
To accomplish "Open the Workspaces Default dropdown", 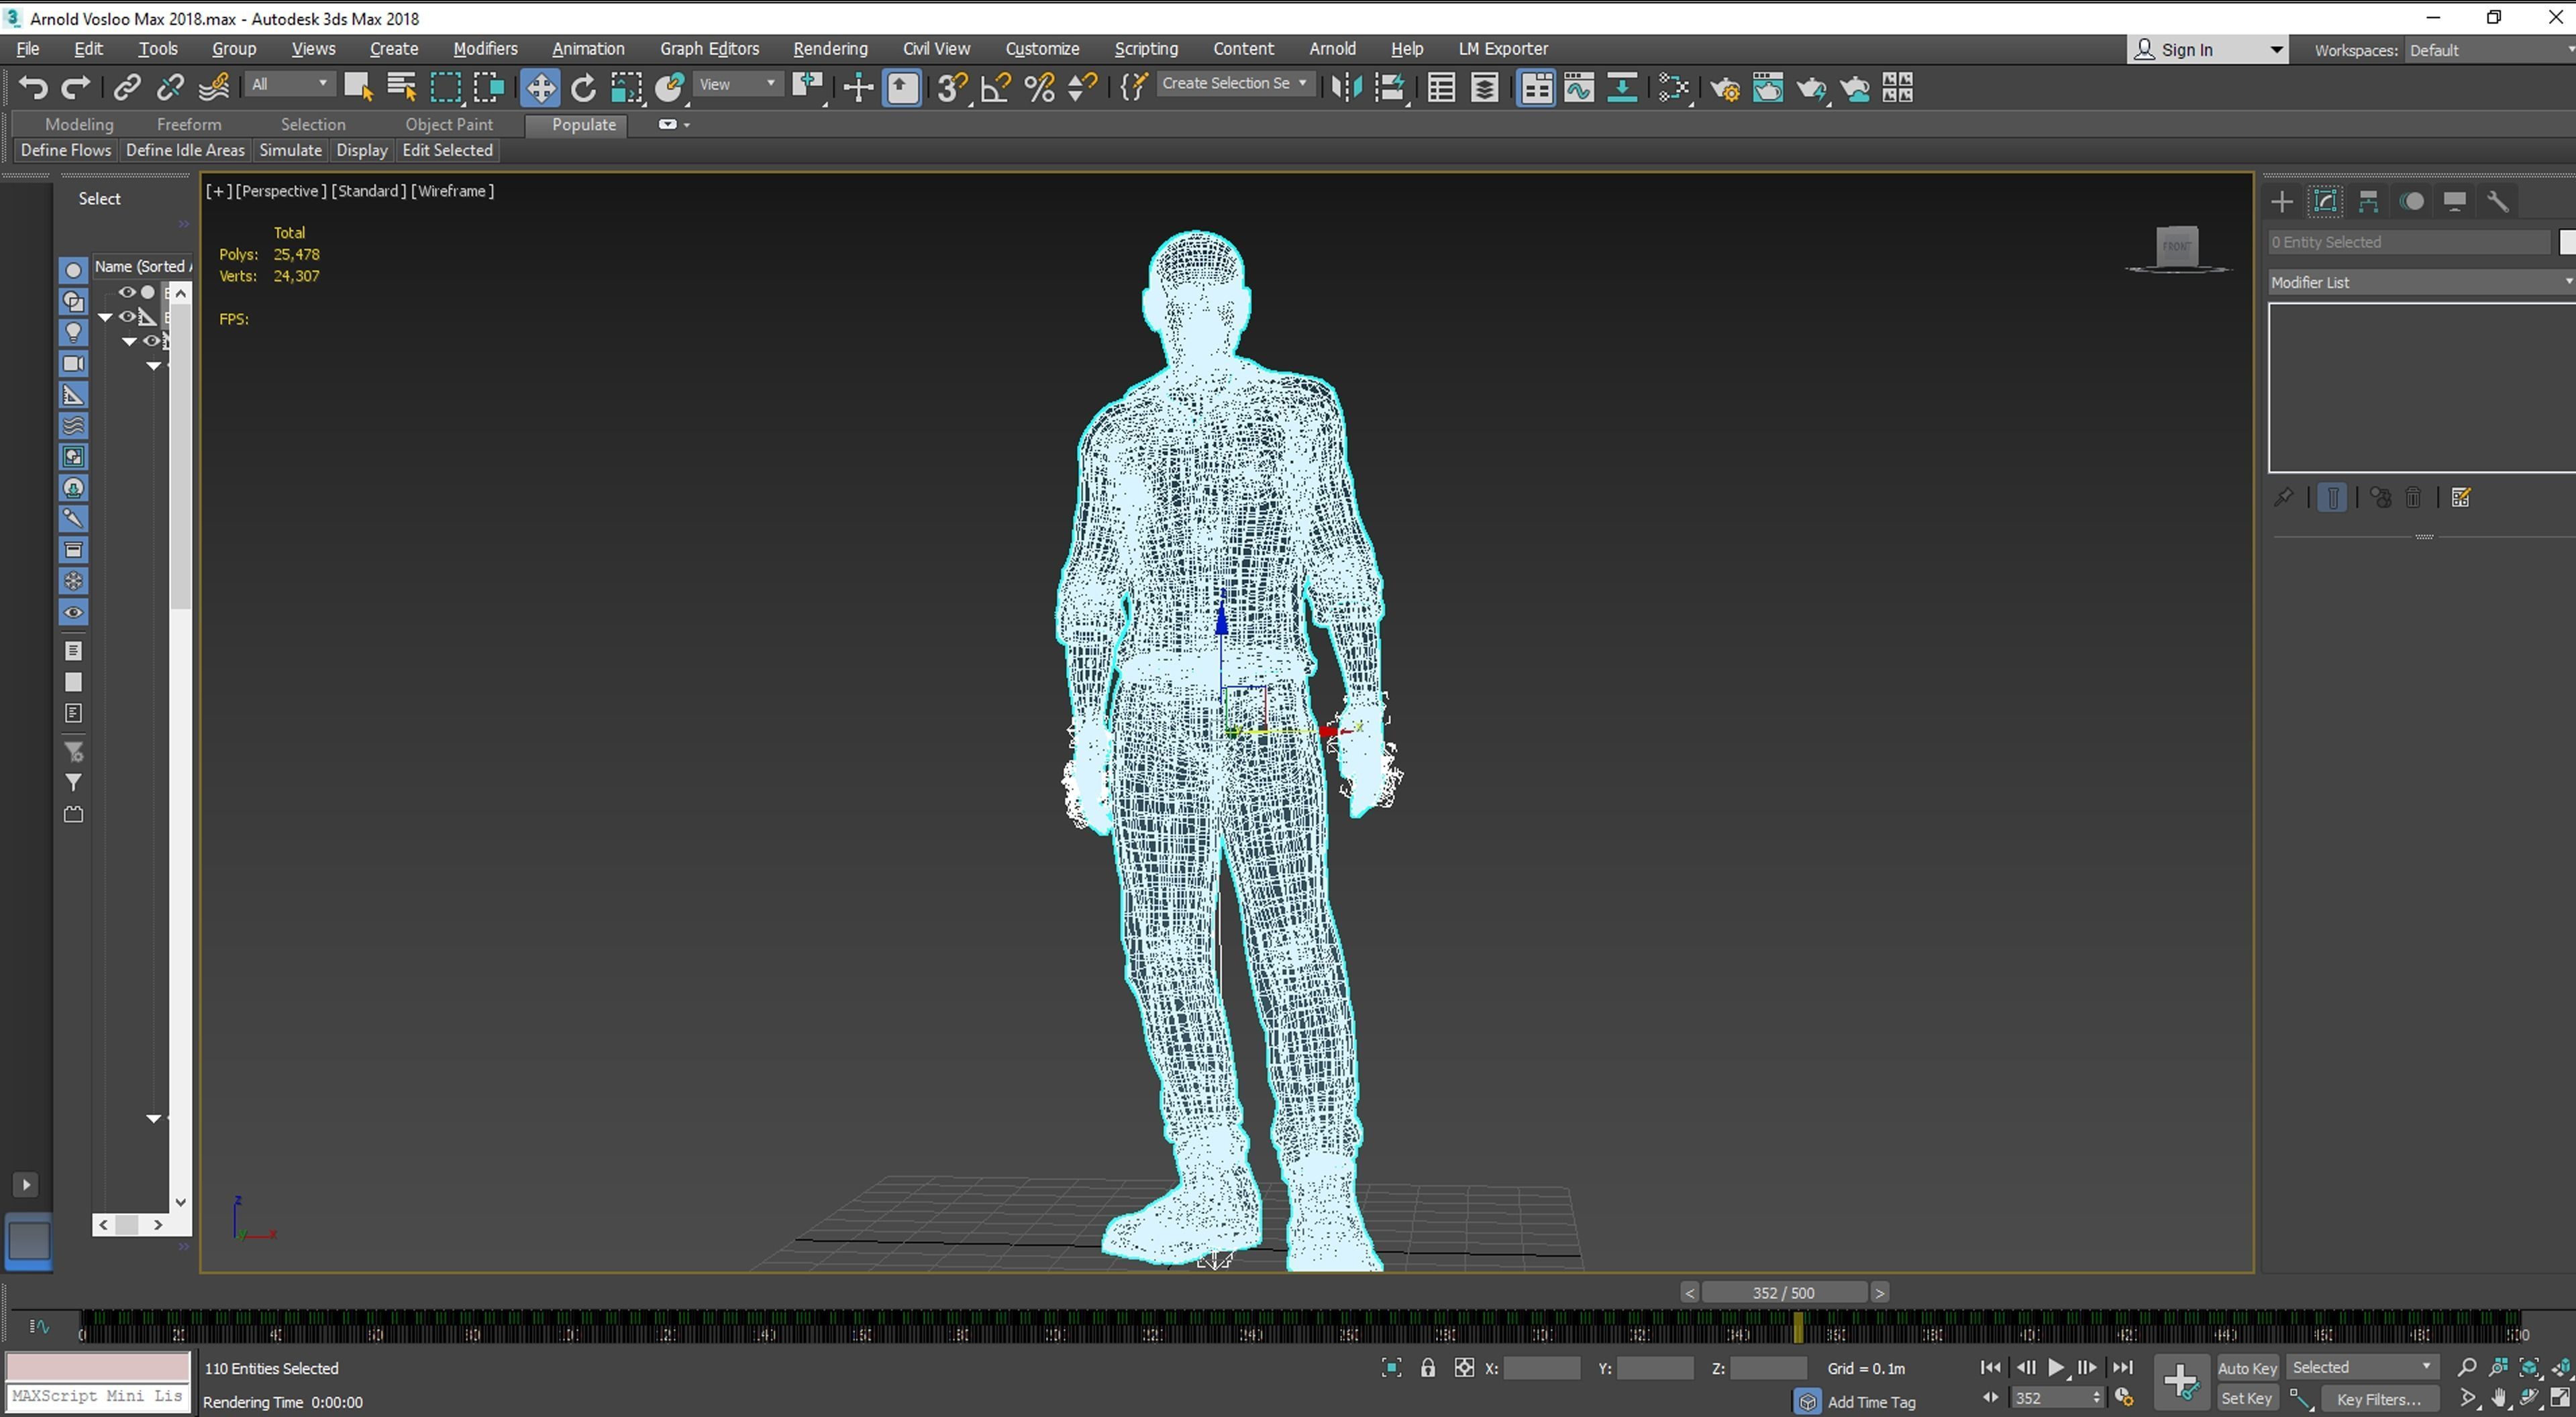I will tap(2490, 50).
